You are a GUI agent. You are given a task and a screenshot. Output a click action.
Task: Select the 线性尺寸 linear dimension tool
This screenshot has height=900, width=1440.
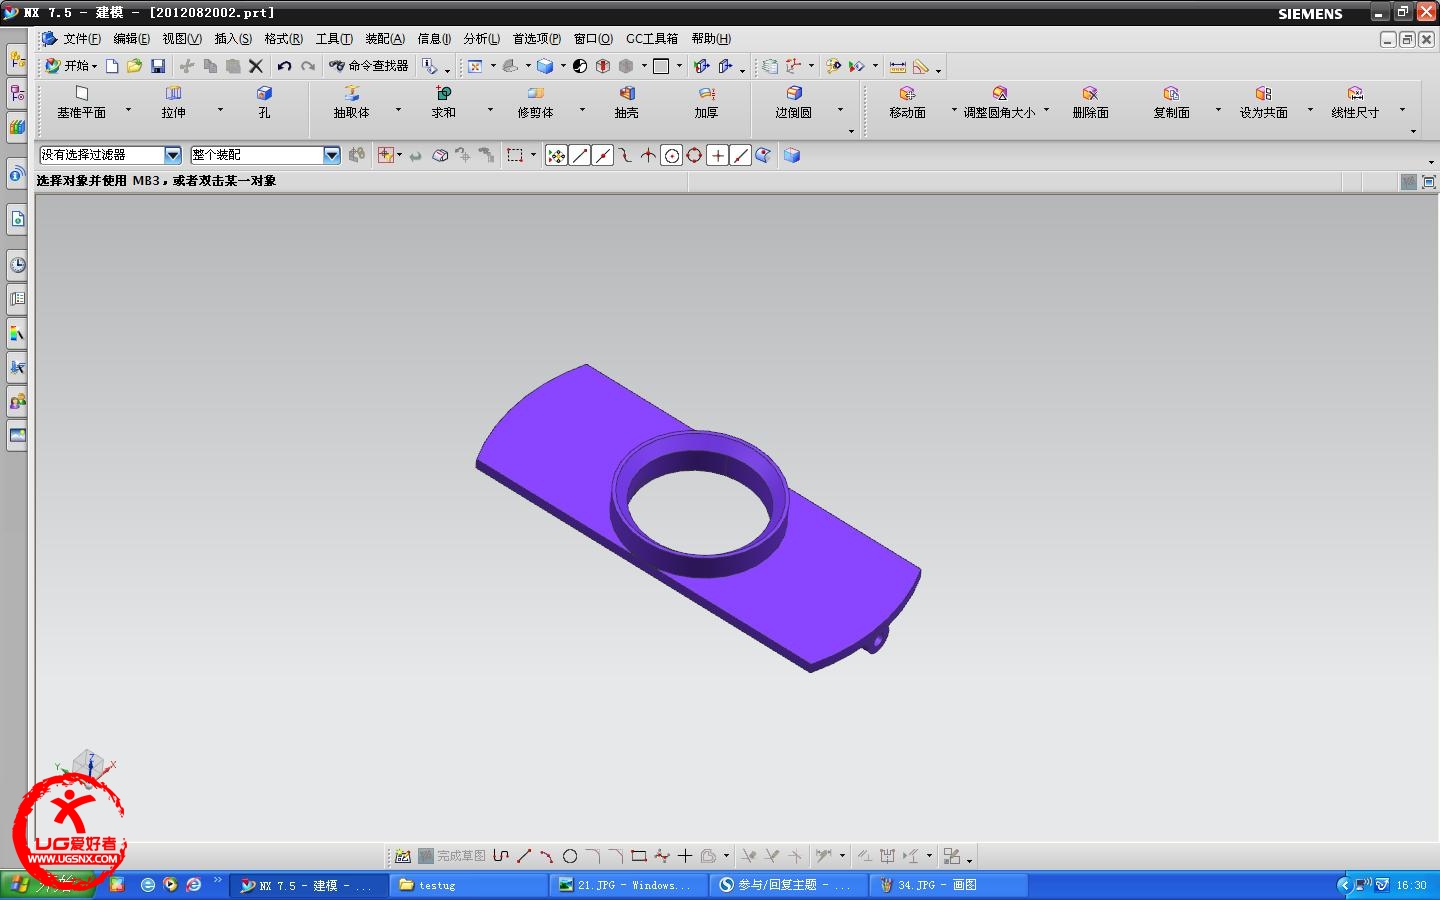pos(1355,103)
